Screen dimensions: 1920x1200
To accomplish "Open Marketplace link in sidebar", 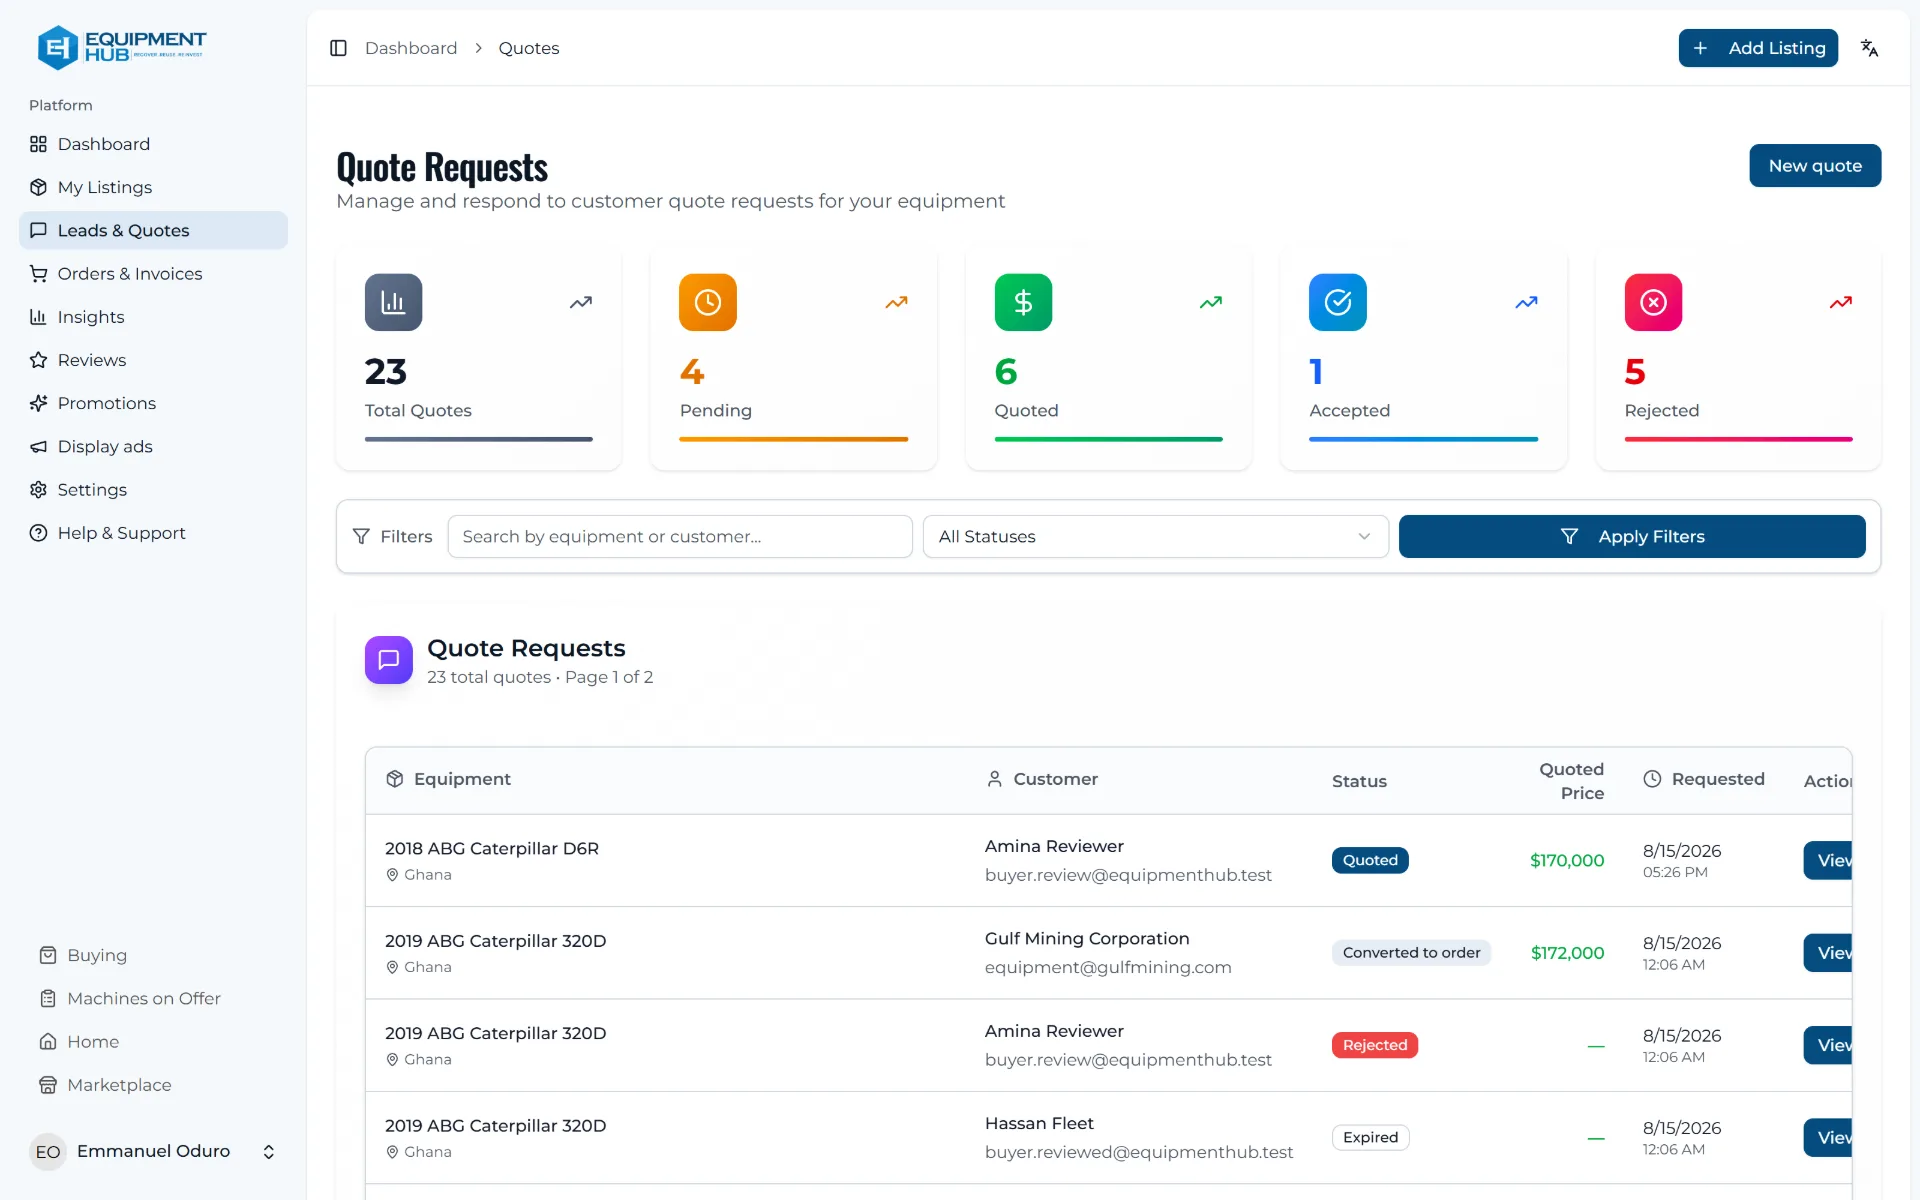I will pos(119,1085).
